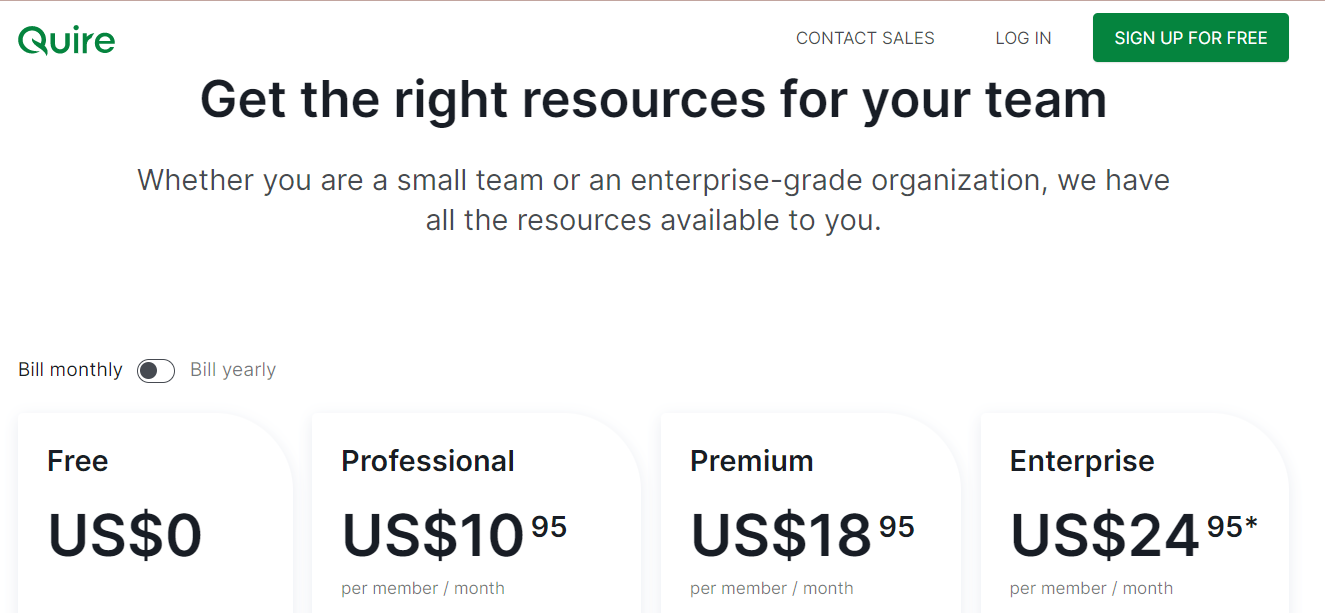Click per member / month under Premium

point(772,588)
